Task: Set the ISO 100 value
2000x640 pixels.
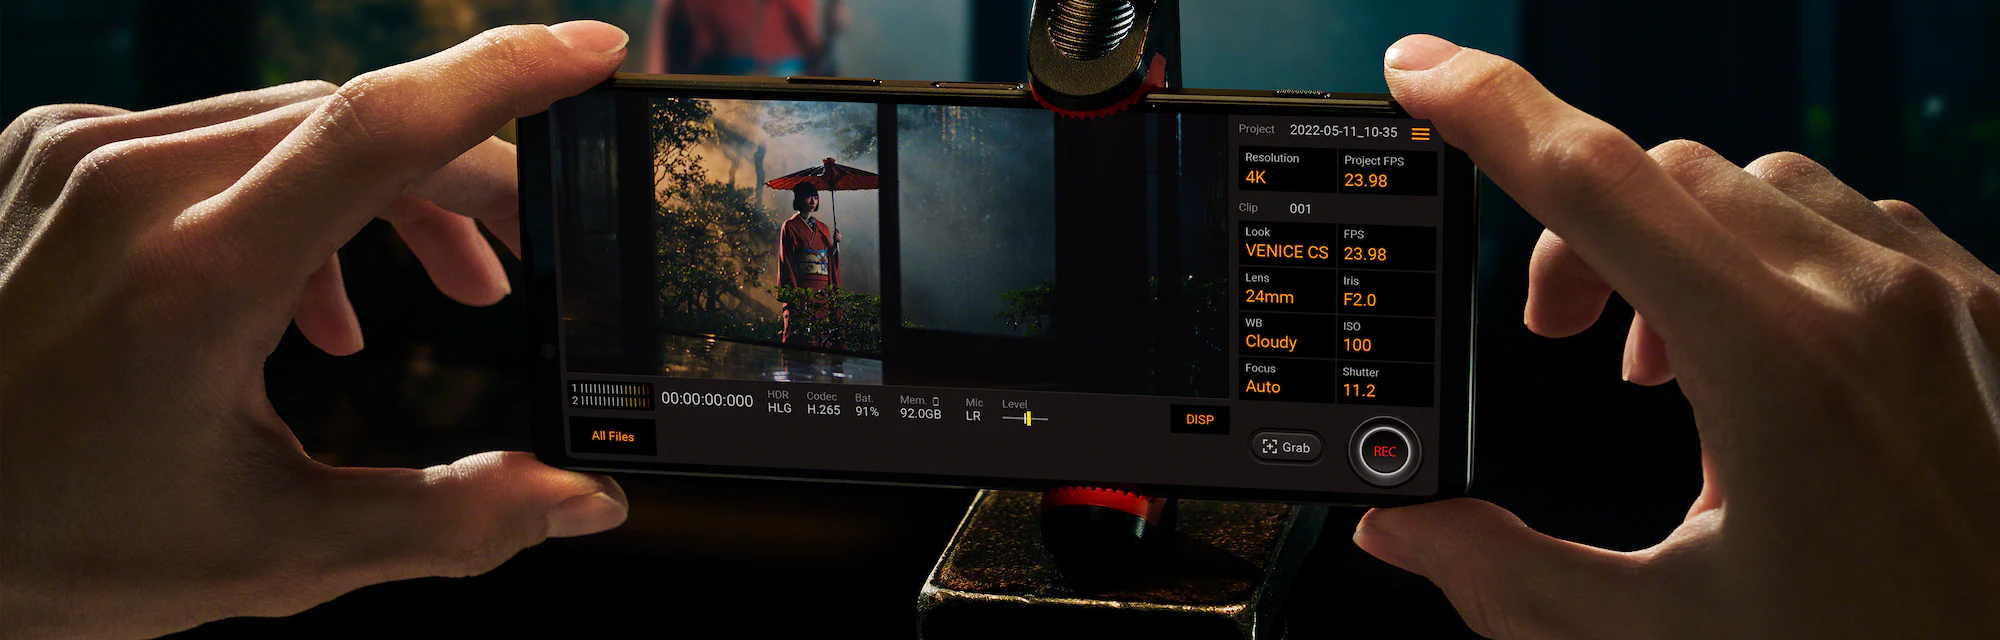Action: pyautogui.click(x=1385, y=338)
